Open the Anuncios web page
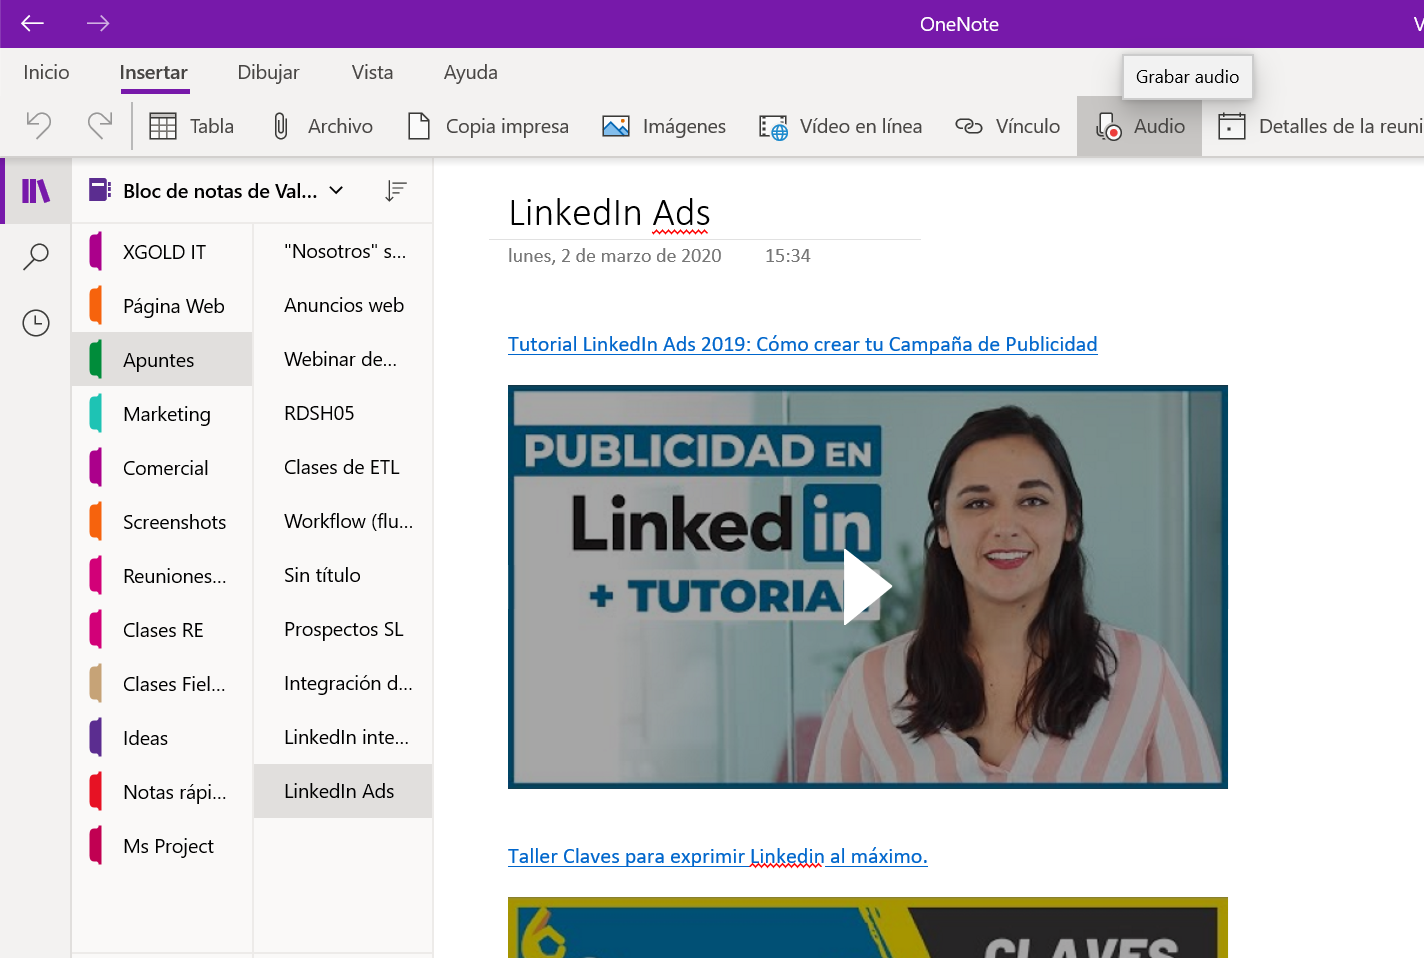1424x958 pixels. click(x=343, y=305)
